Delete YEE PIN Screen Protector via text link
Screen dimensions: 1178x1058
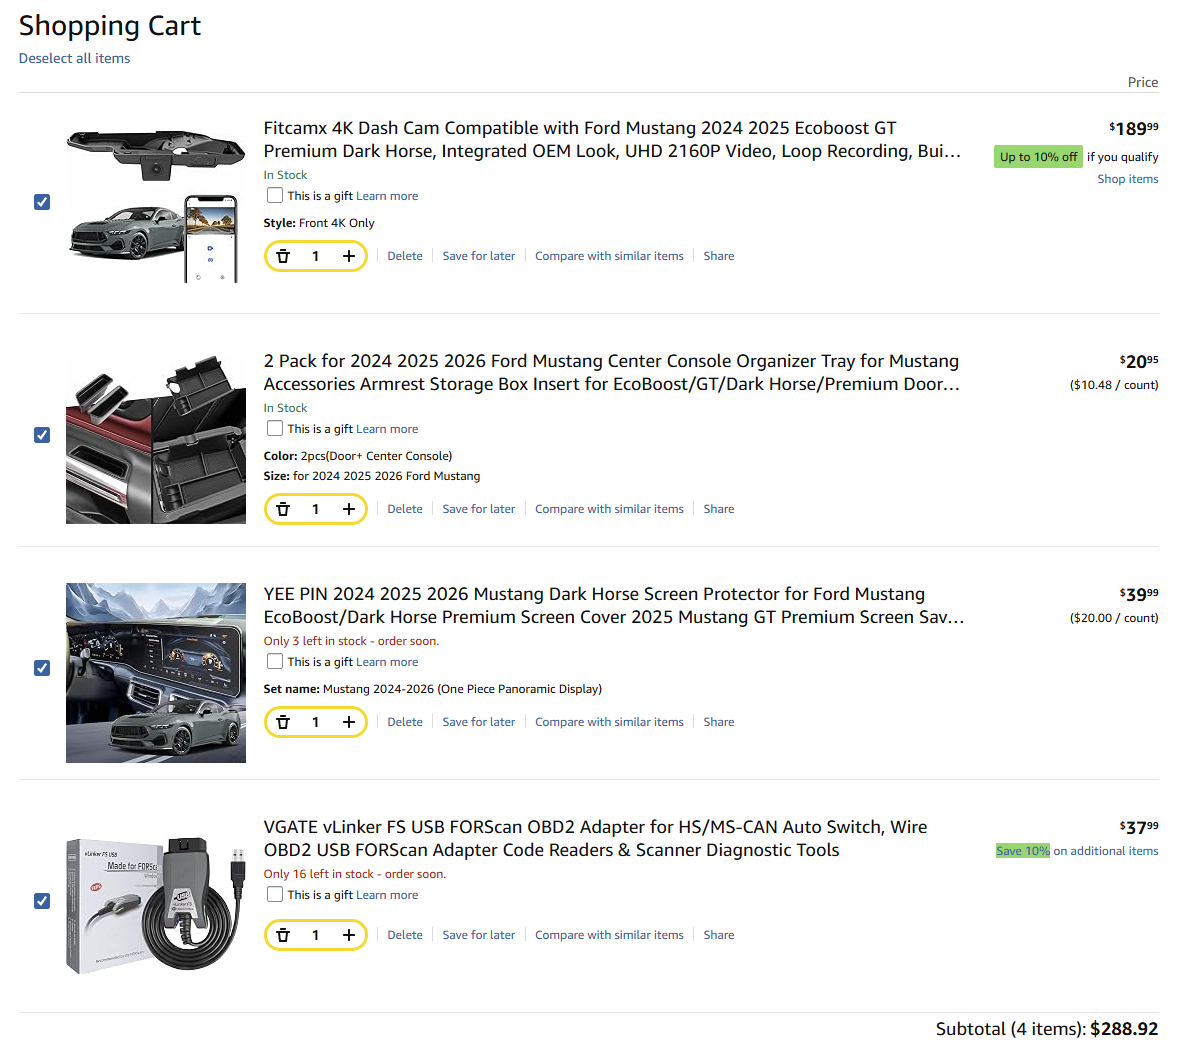click(x=405, y=722)
